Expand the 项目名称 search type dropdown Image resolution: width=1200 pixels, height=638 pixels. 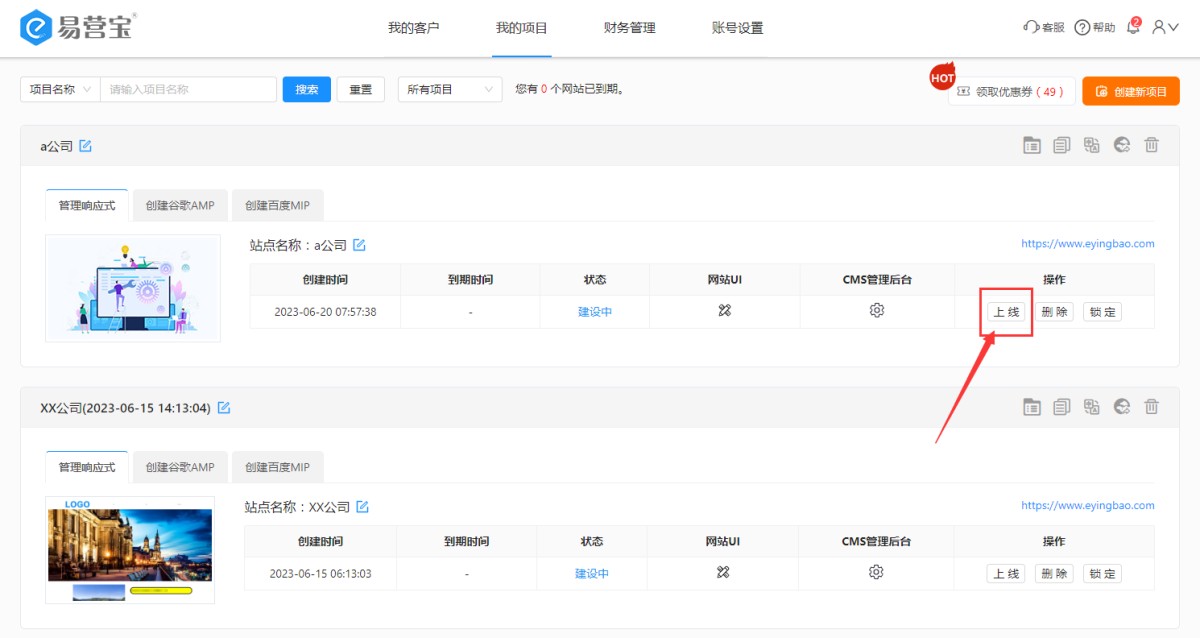pyautogui.click(x=60, y=89)
